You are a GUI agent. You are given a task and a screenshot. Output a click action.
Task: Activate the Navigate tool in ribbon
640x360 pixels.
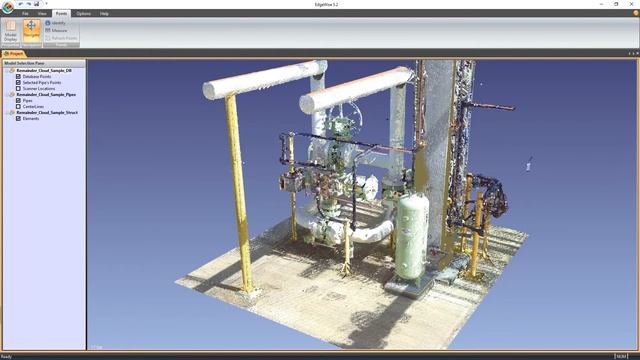coord(31,30)
